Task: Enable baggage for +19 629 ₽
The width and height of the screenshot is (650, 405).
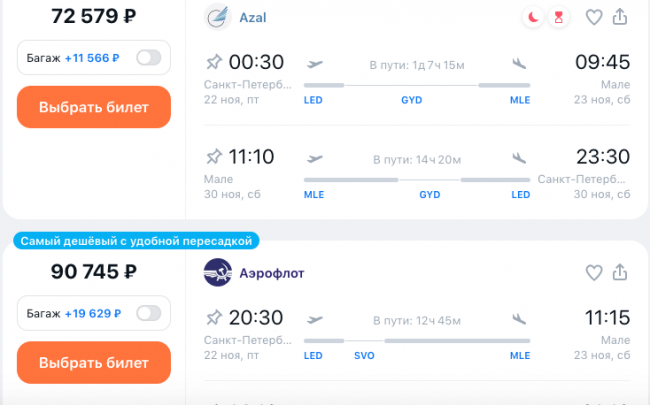Action: [x=149, y=313]
